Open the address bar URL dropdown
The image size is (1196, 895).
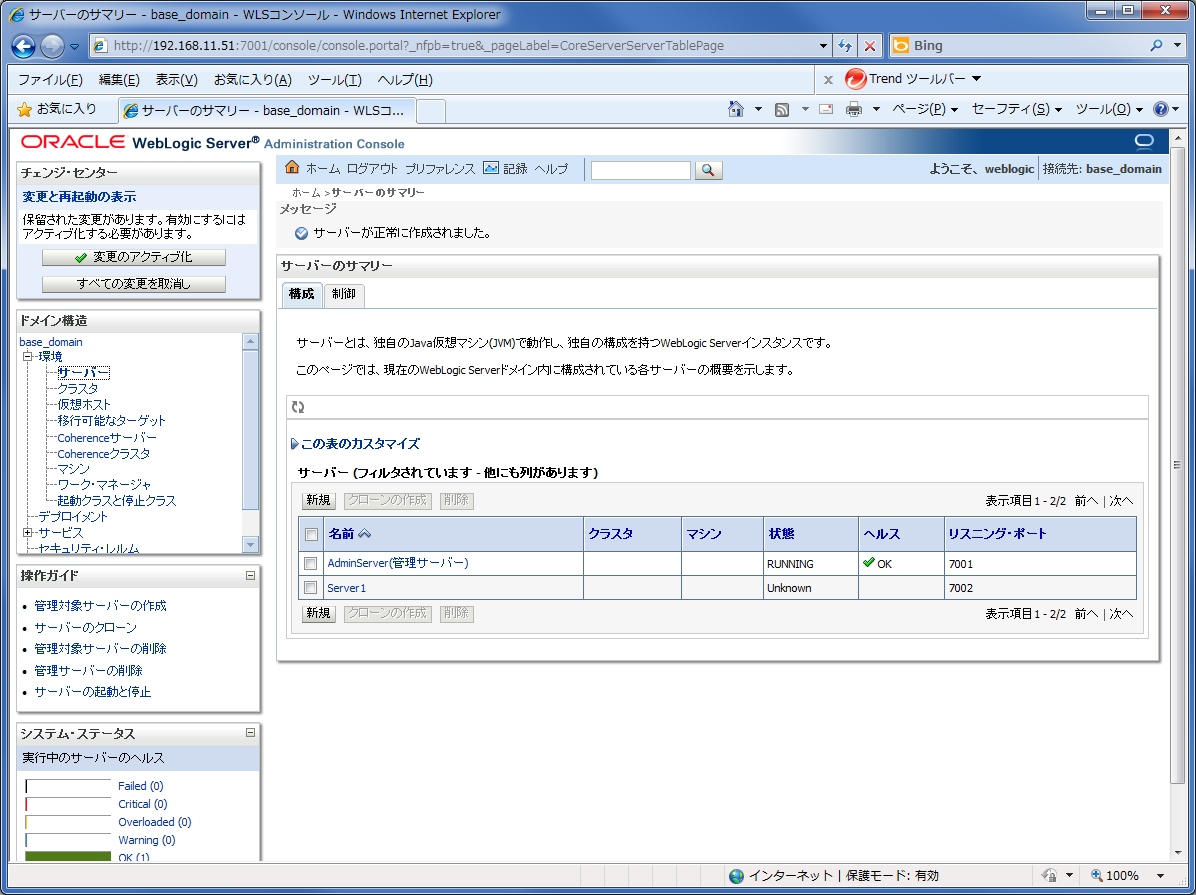pos(823,46)
